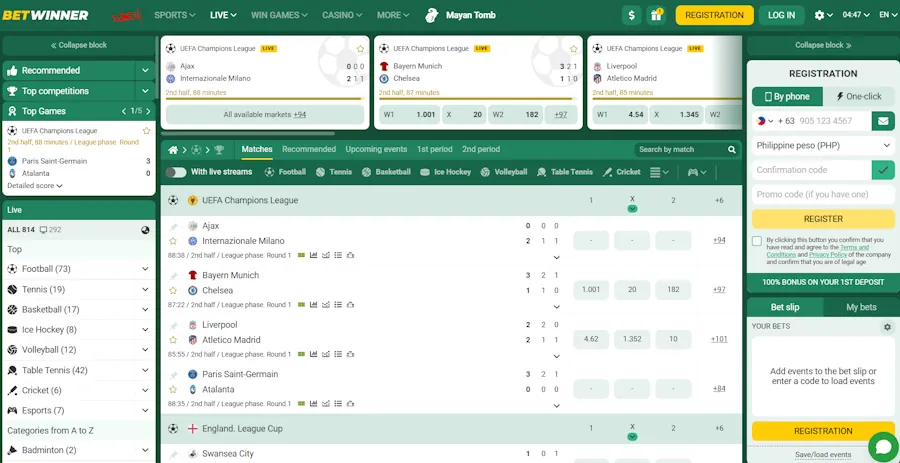900x463 pixels.
Task: Filter by Tennis sport
Action: coord(333,172)
